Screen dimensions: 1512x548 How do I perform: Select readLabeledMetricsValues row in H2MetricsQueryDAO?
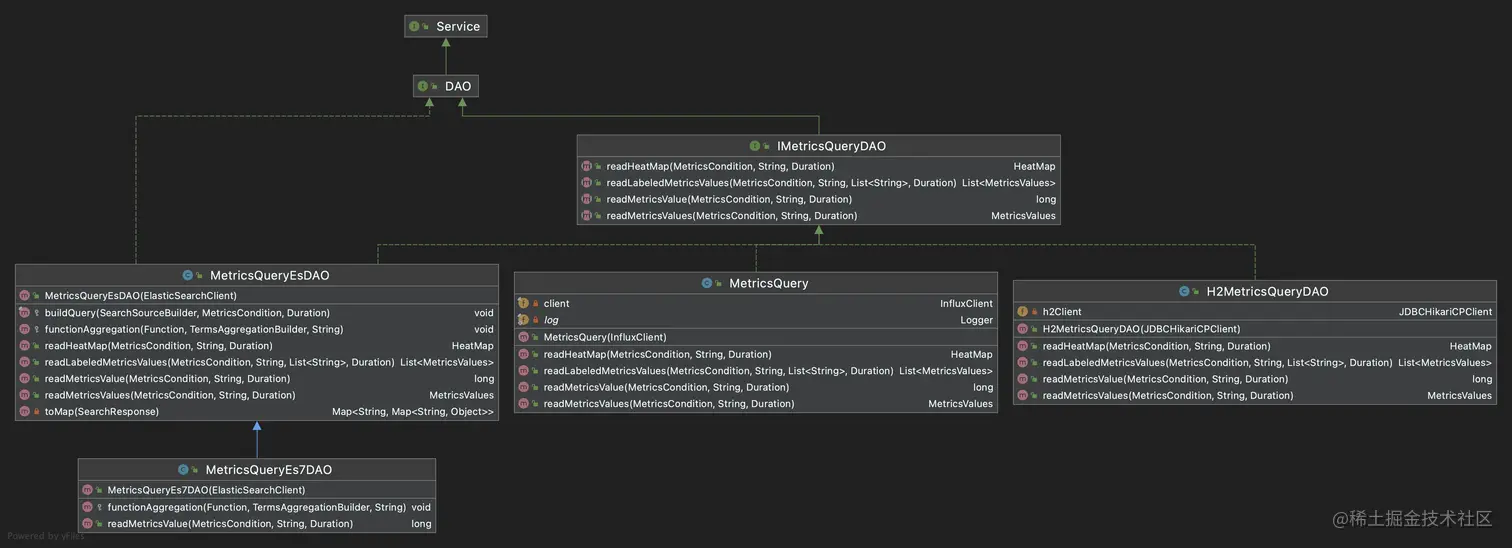(x=1255, y=362)
